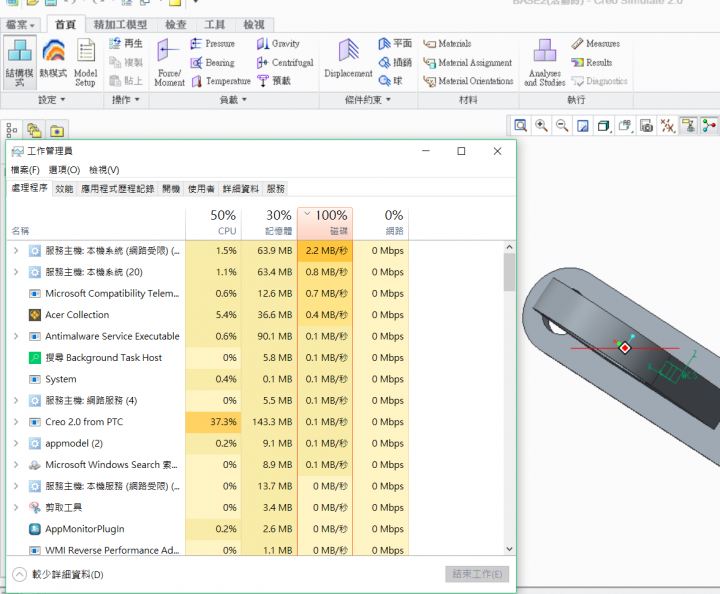
Task: Add a Pressure load
Action: tap(213, 44)
